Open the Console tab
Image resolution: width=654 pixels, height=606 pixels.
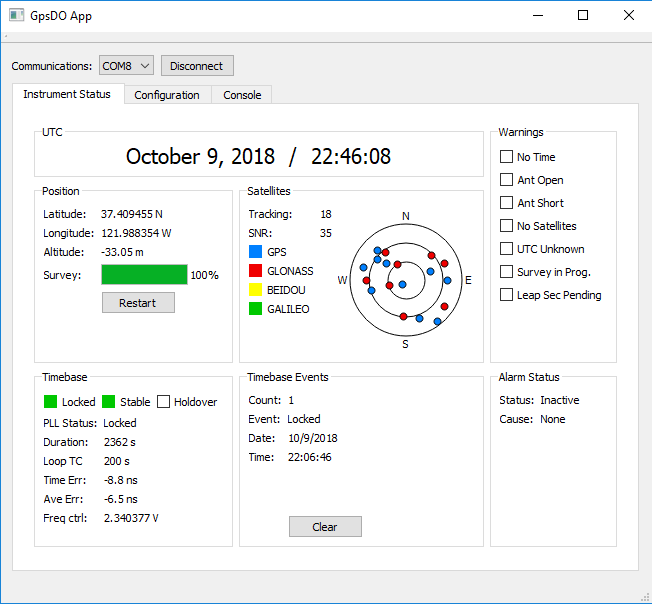[242, 95]
